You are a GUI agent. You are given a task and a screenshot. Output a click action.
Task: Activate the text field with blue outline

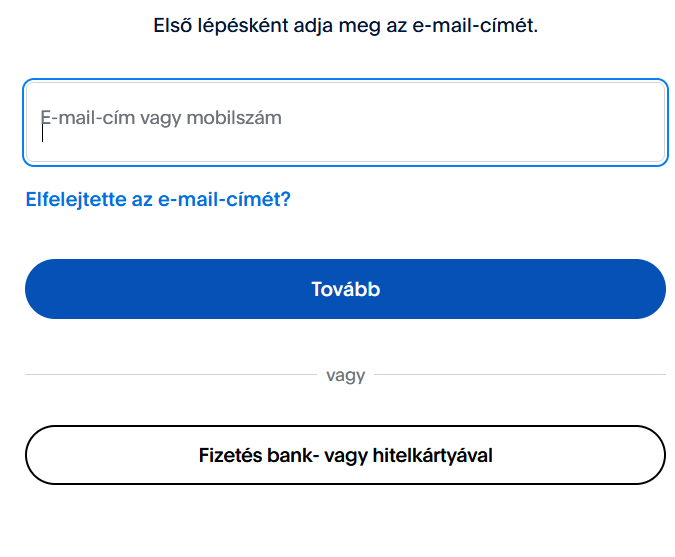point(345,122)
